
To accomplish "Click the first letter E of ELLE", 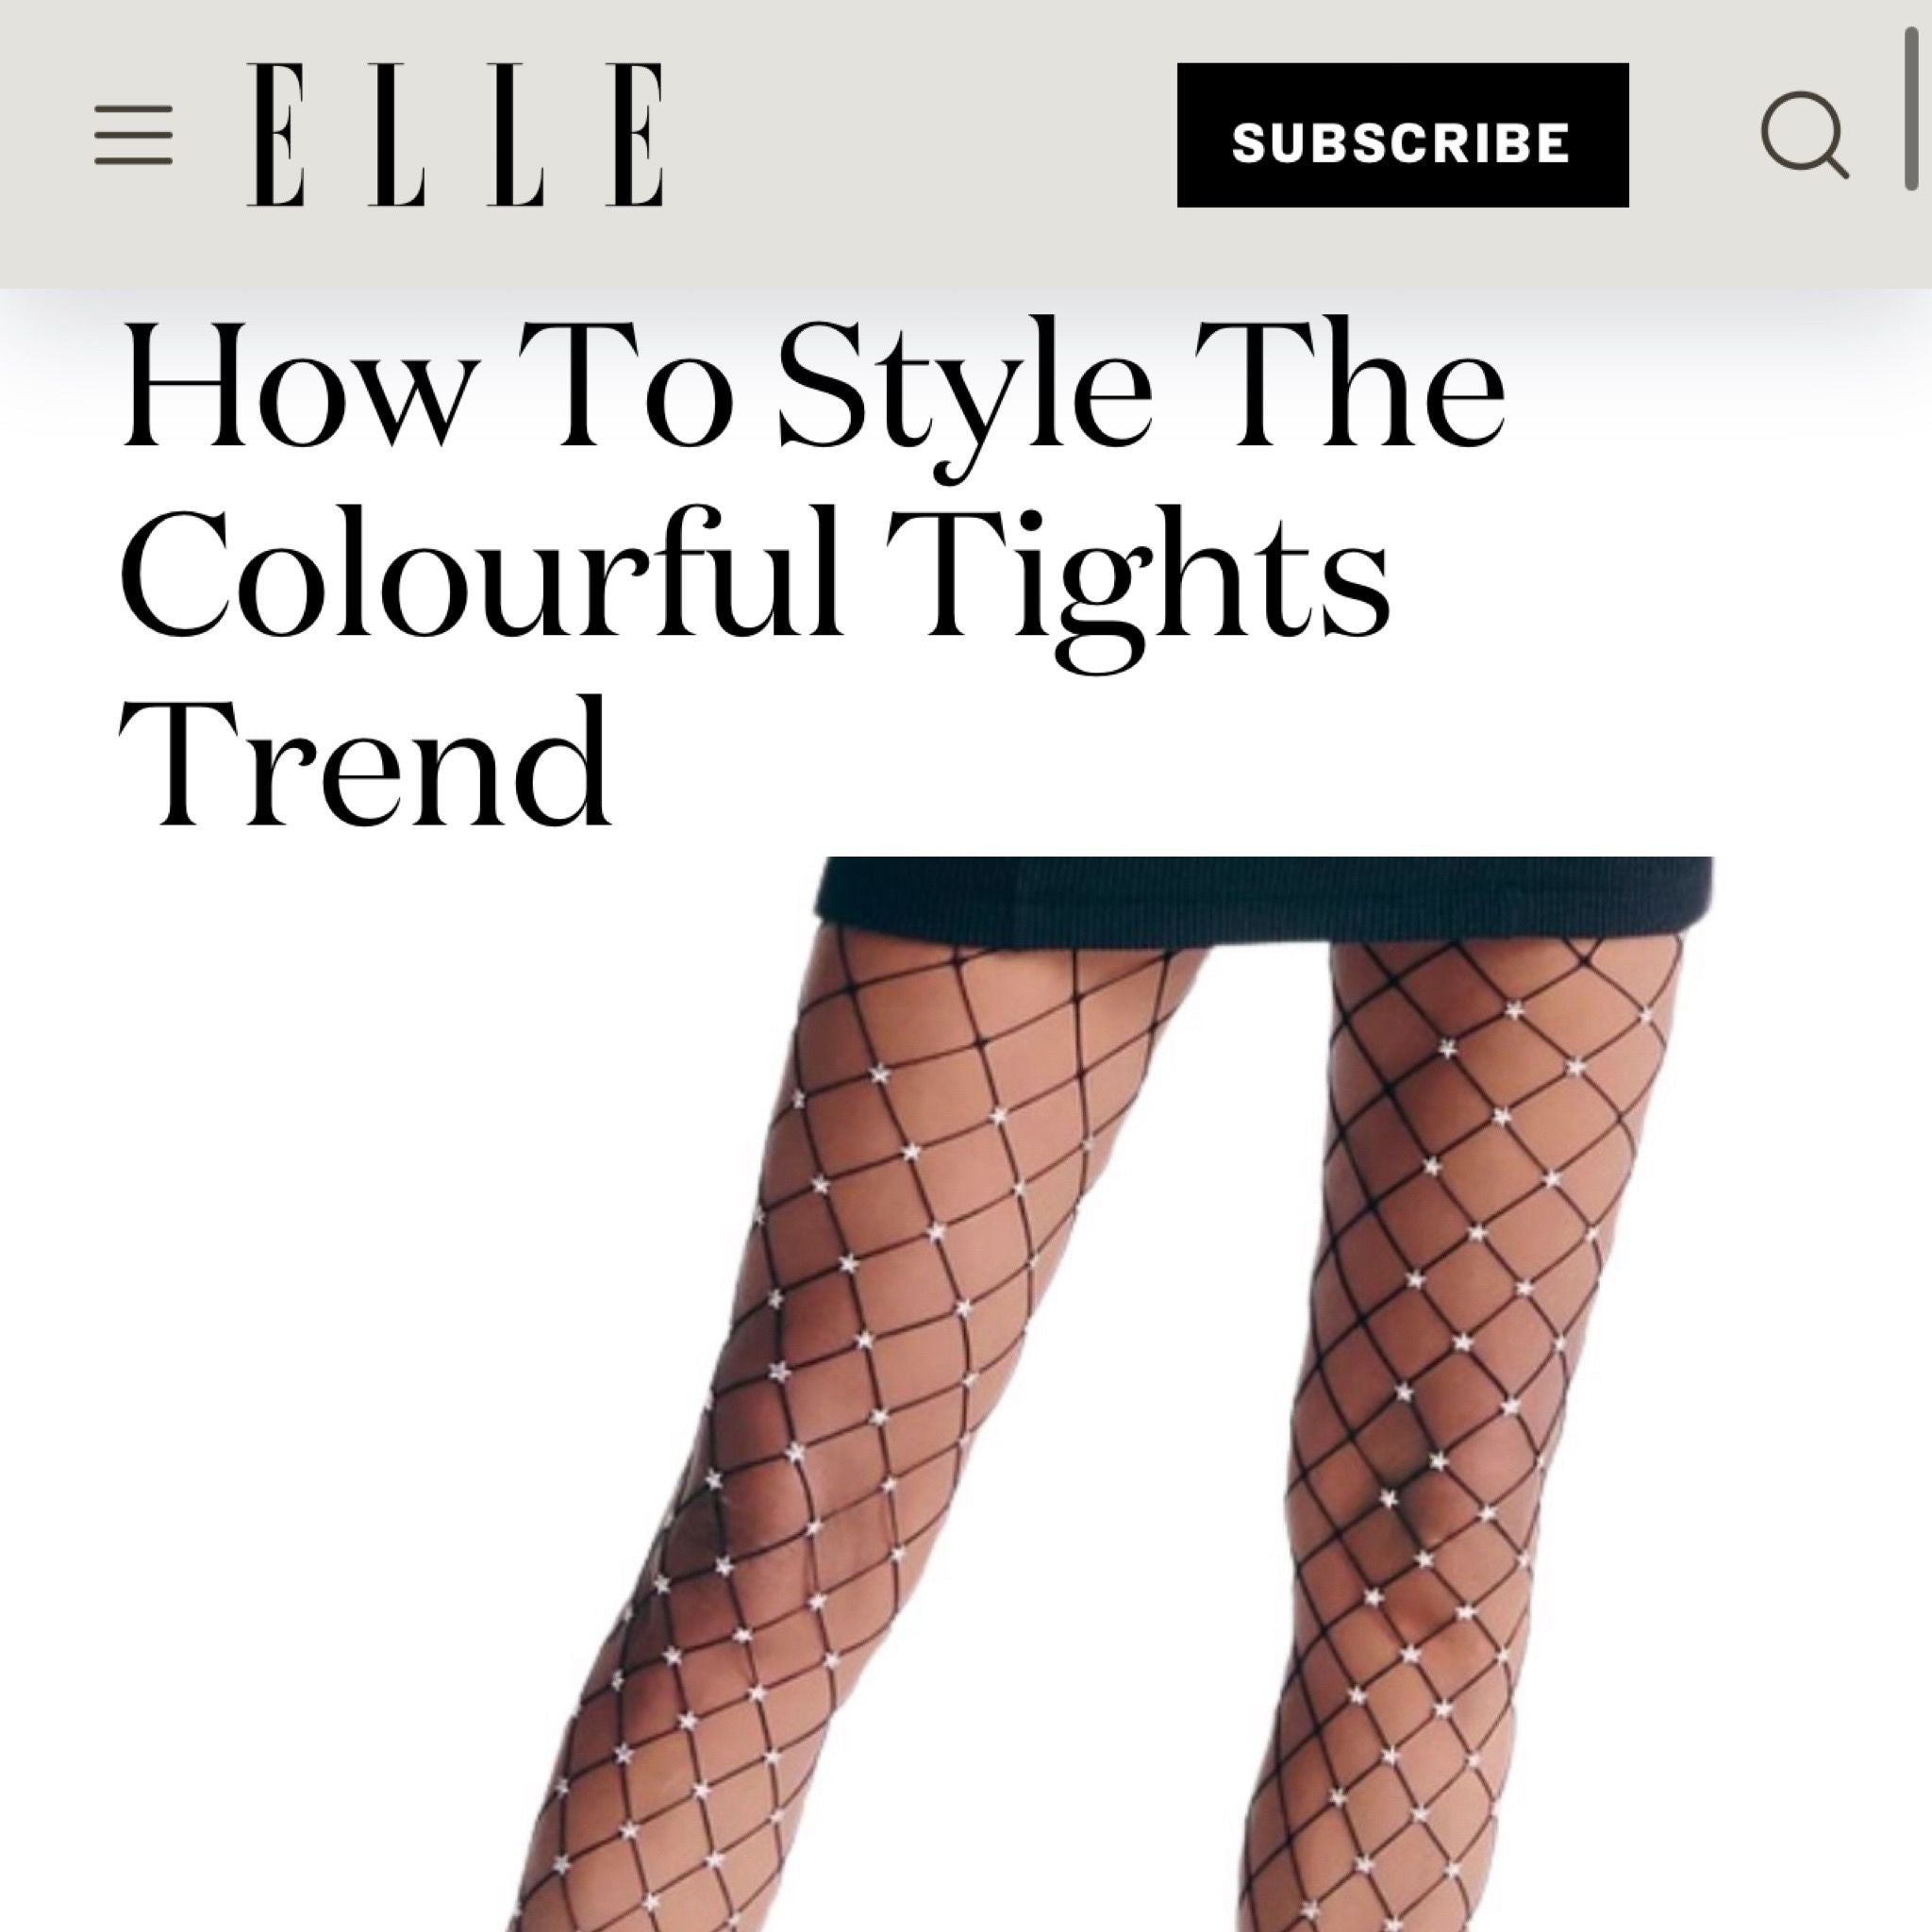I will click(276, 135).
